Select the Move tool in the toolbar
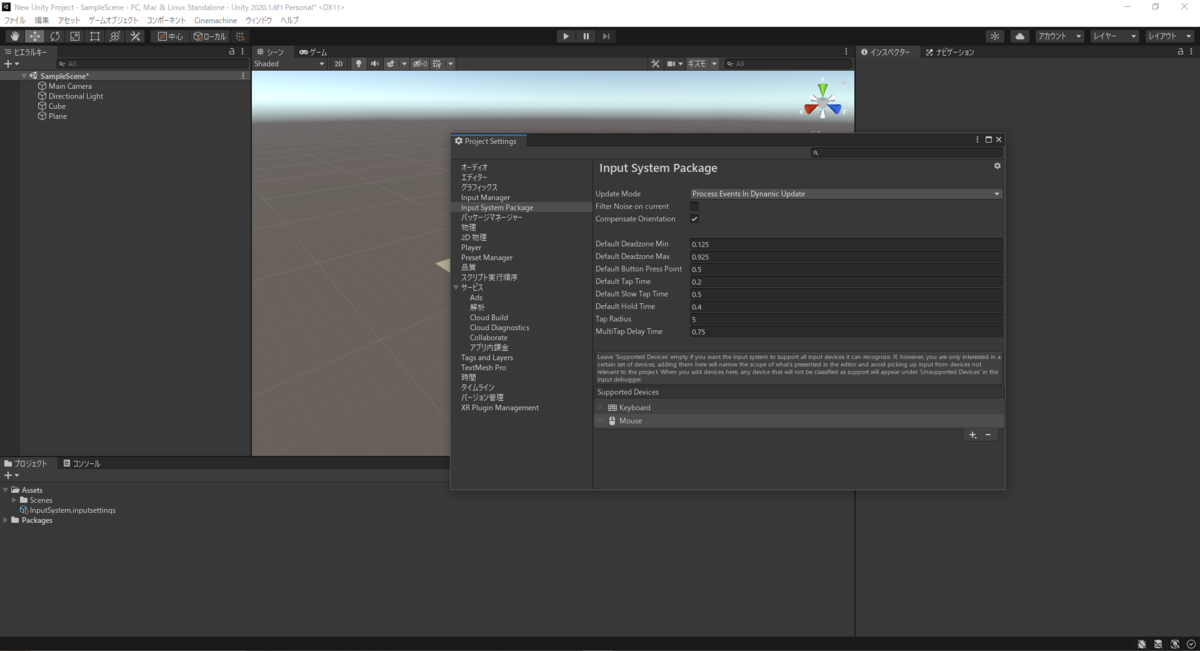1200x651 pixels. [34, 36]
